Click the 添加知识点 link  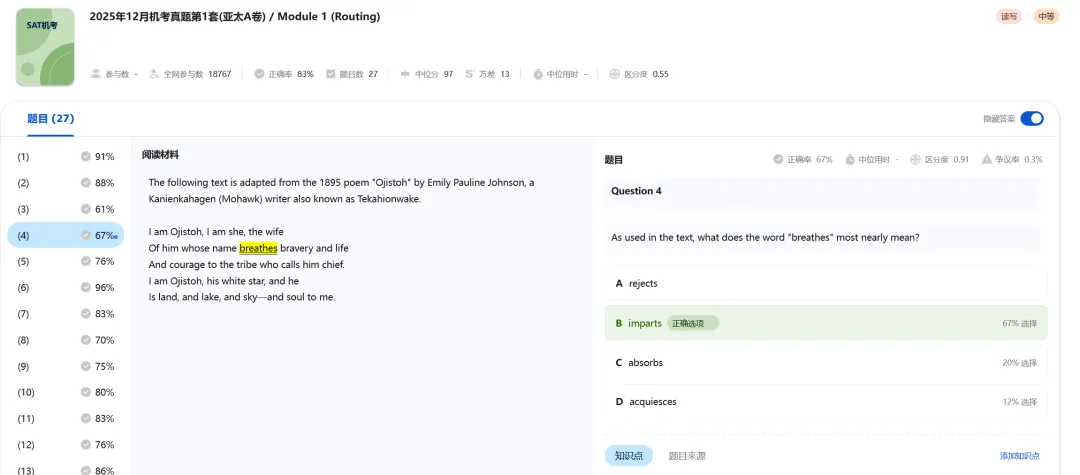(x=1019, y=455)
